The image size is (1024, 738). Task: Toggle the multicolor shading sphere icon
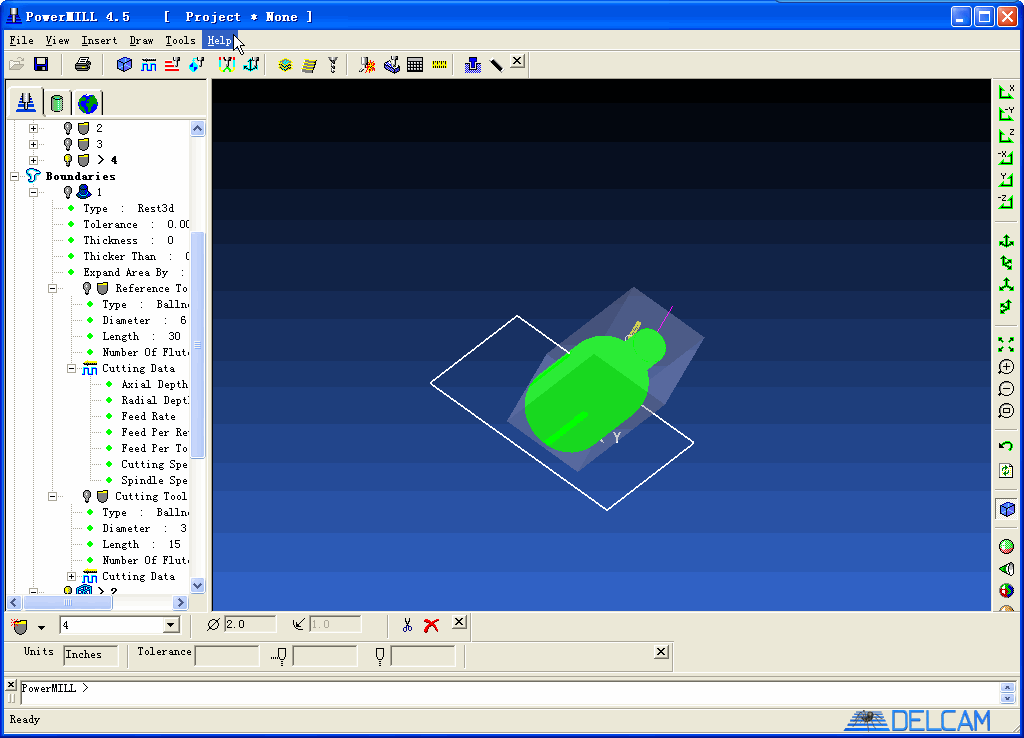(x=1006, y=590)
